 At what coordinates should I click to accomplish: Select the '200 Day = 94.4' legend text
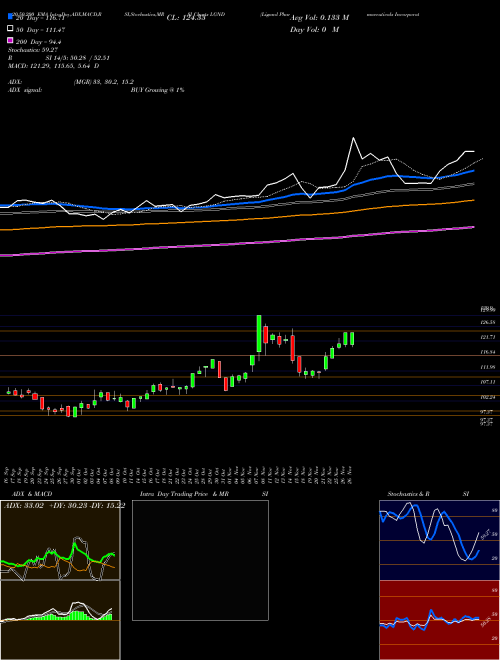(x=40, y=42)
